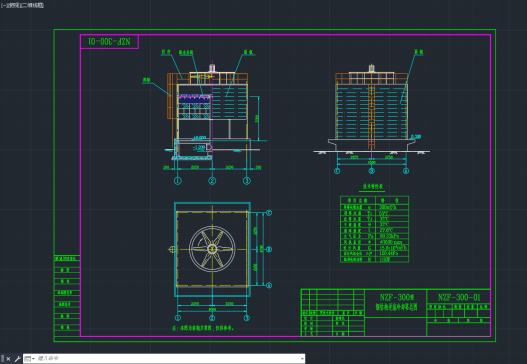Screen dimensions: 527x364
Task: Select the mirrored NZF-300-01 label in the magenta box
Action: point(109,41)
